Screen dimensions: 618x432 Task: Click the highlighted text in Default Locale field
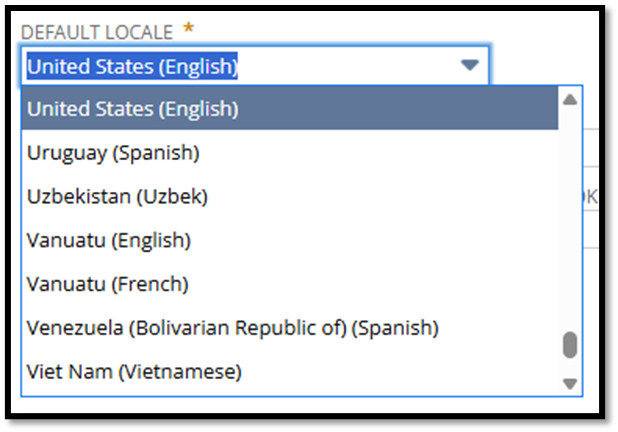click(x=132, y=66)
